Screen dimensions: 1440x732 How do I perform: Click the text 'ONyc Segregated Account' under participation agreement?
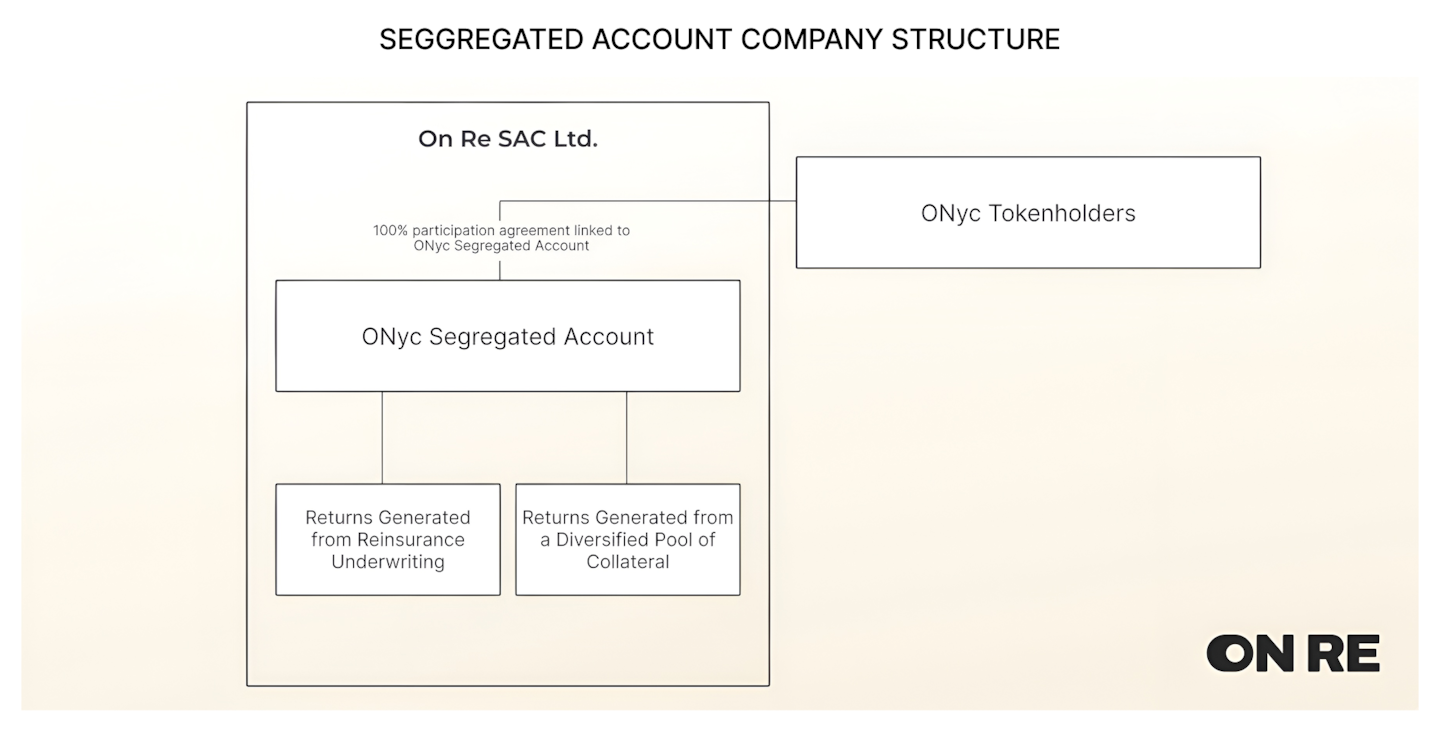pyautogui.click(x=502, y=246)
